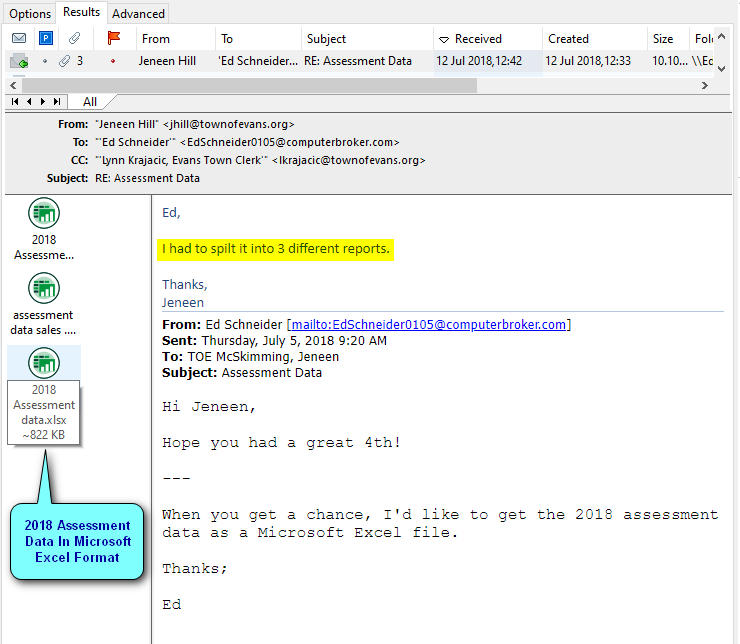Click the red flag dot in Jeneen Hill row
Viewport: 740px width, 644px height.
coord(113,61)
